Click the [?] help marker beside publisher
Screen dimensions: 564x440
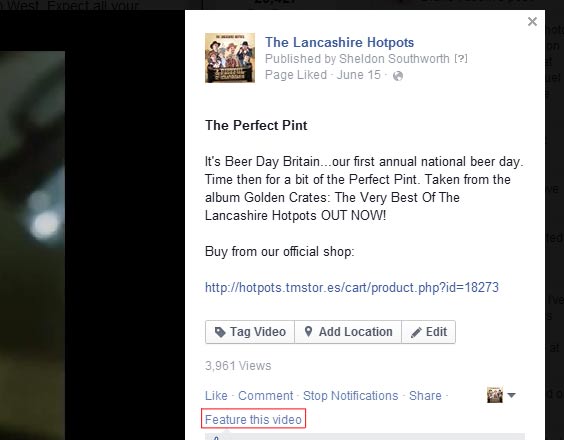(461, 59)
